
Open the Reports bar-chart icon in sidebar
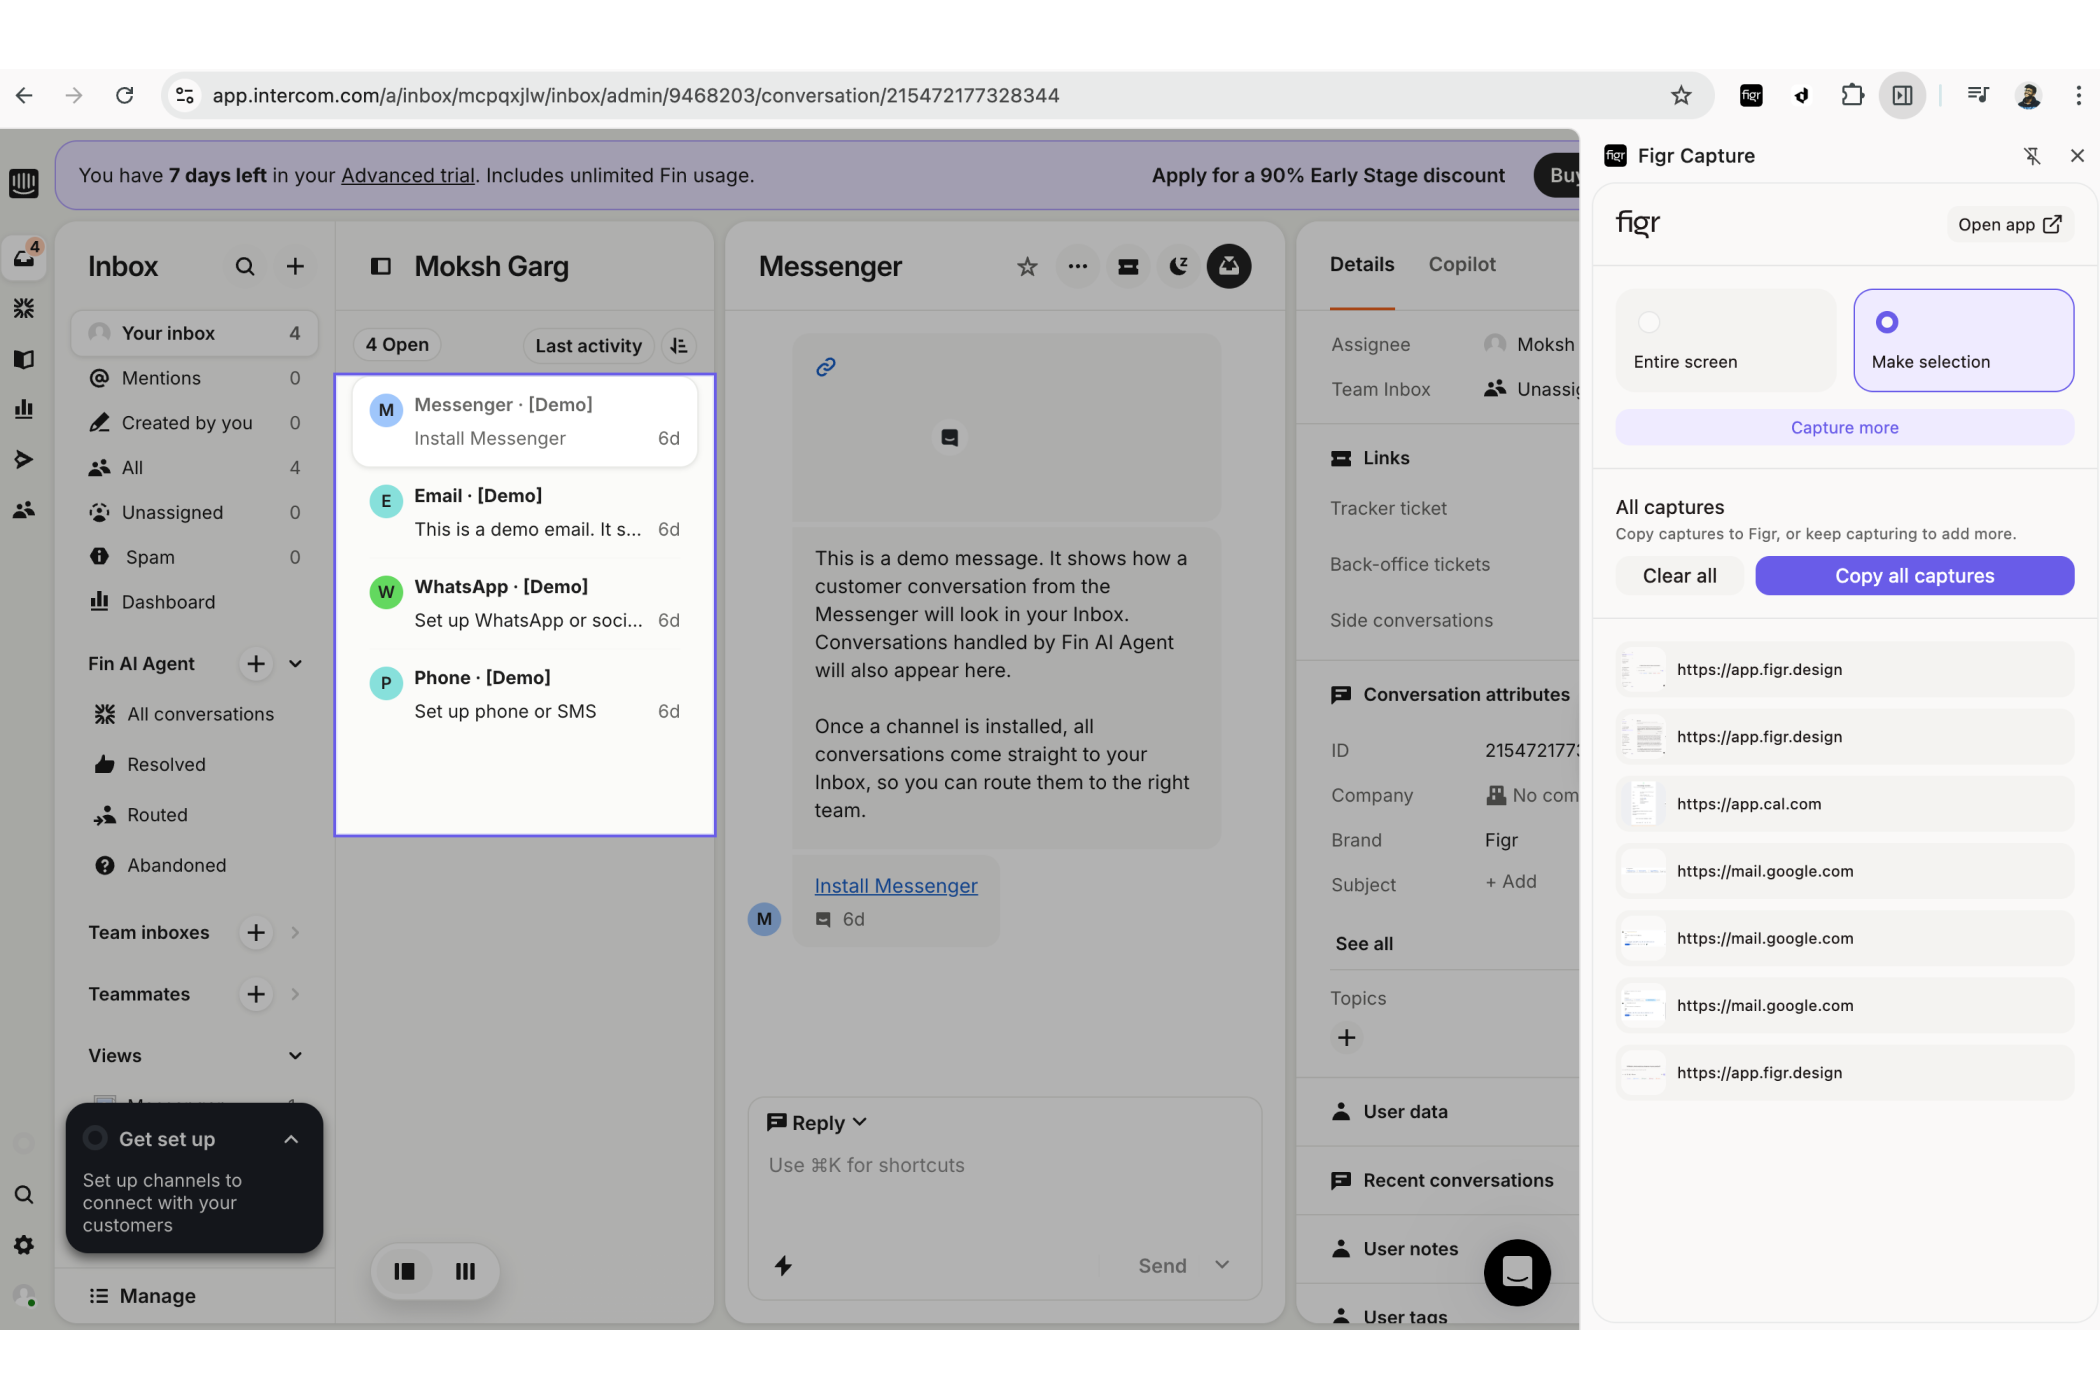click(24, 409)
